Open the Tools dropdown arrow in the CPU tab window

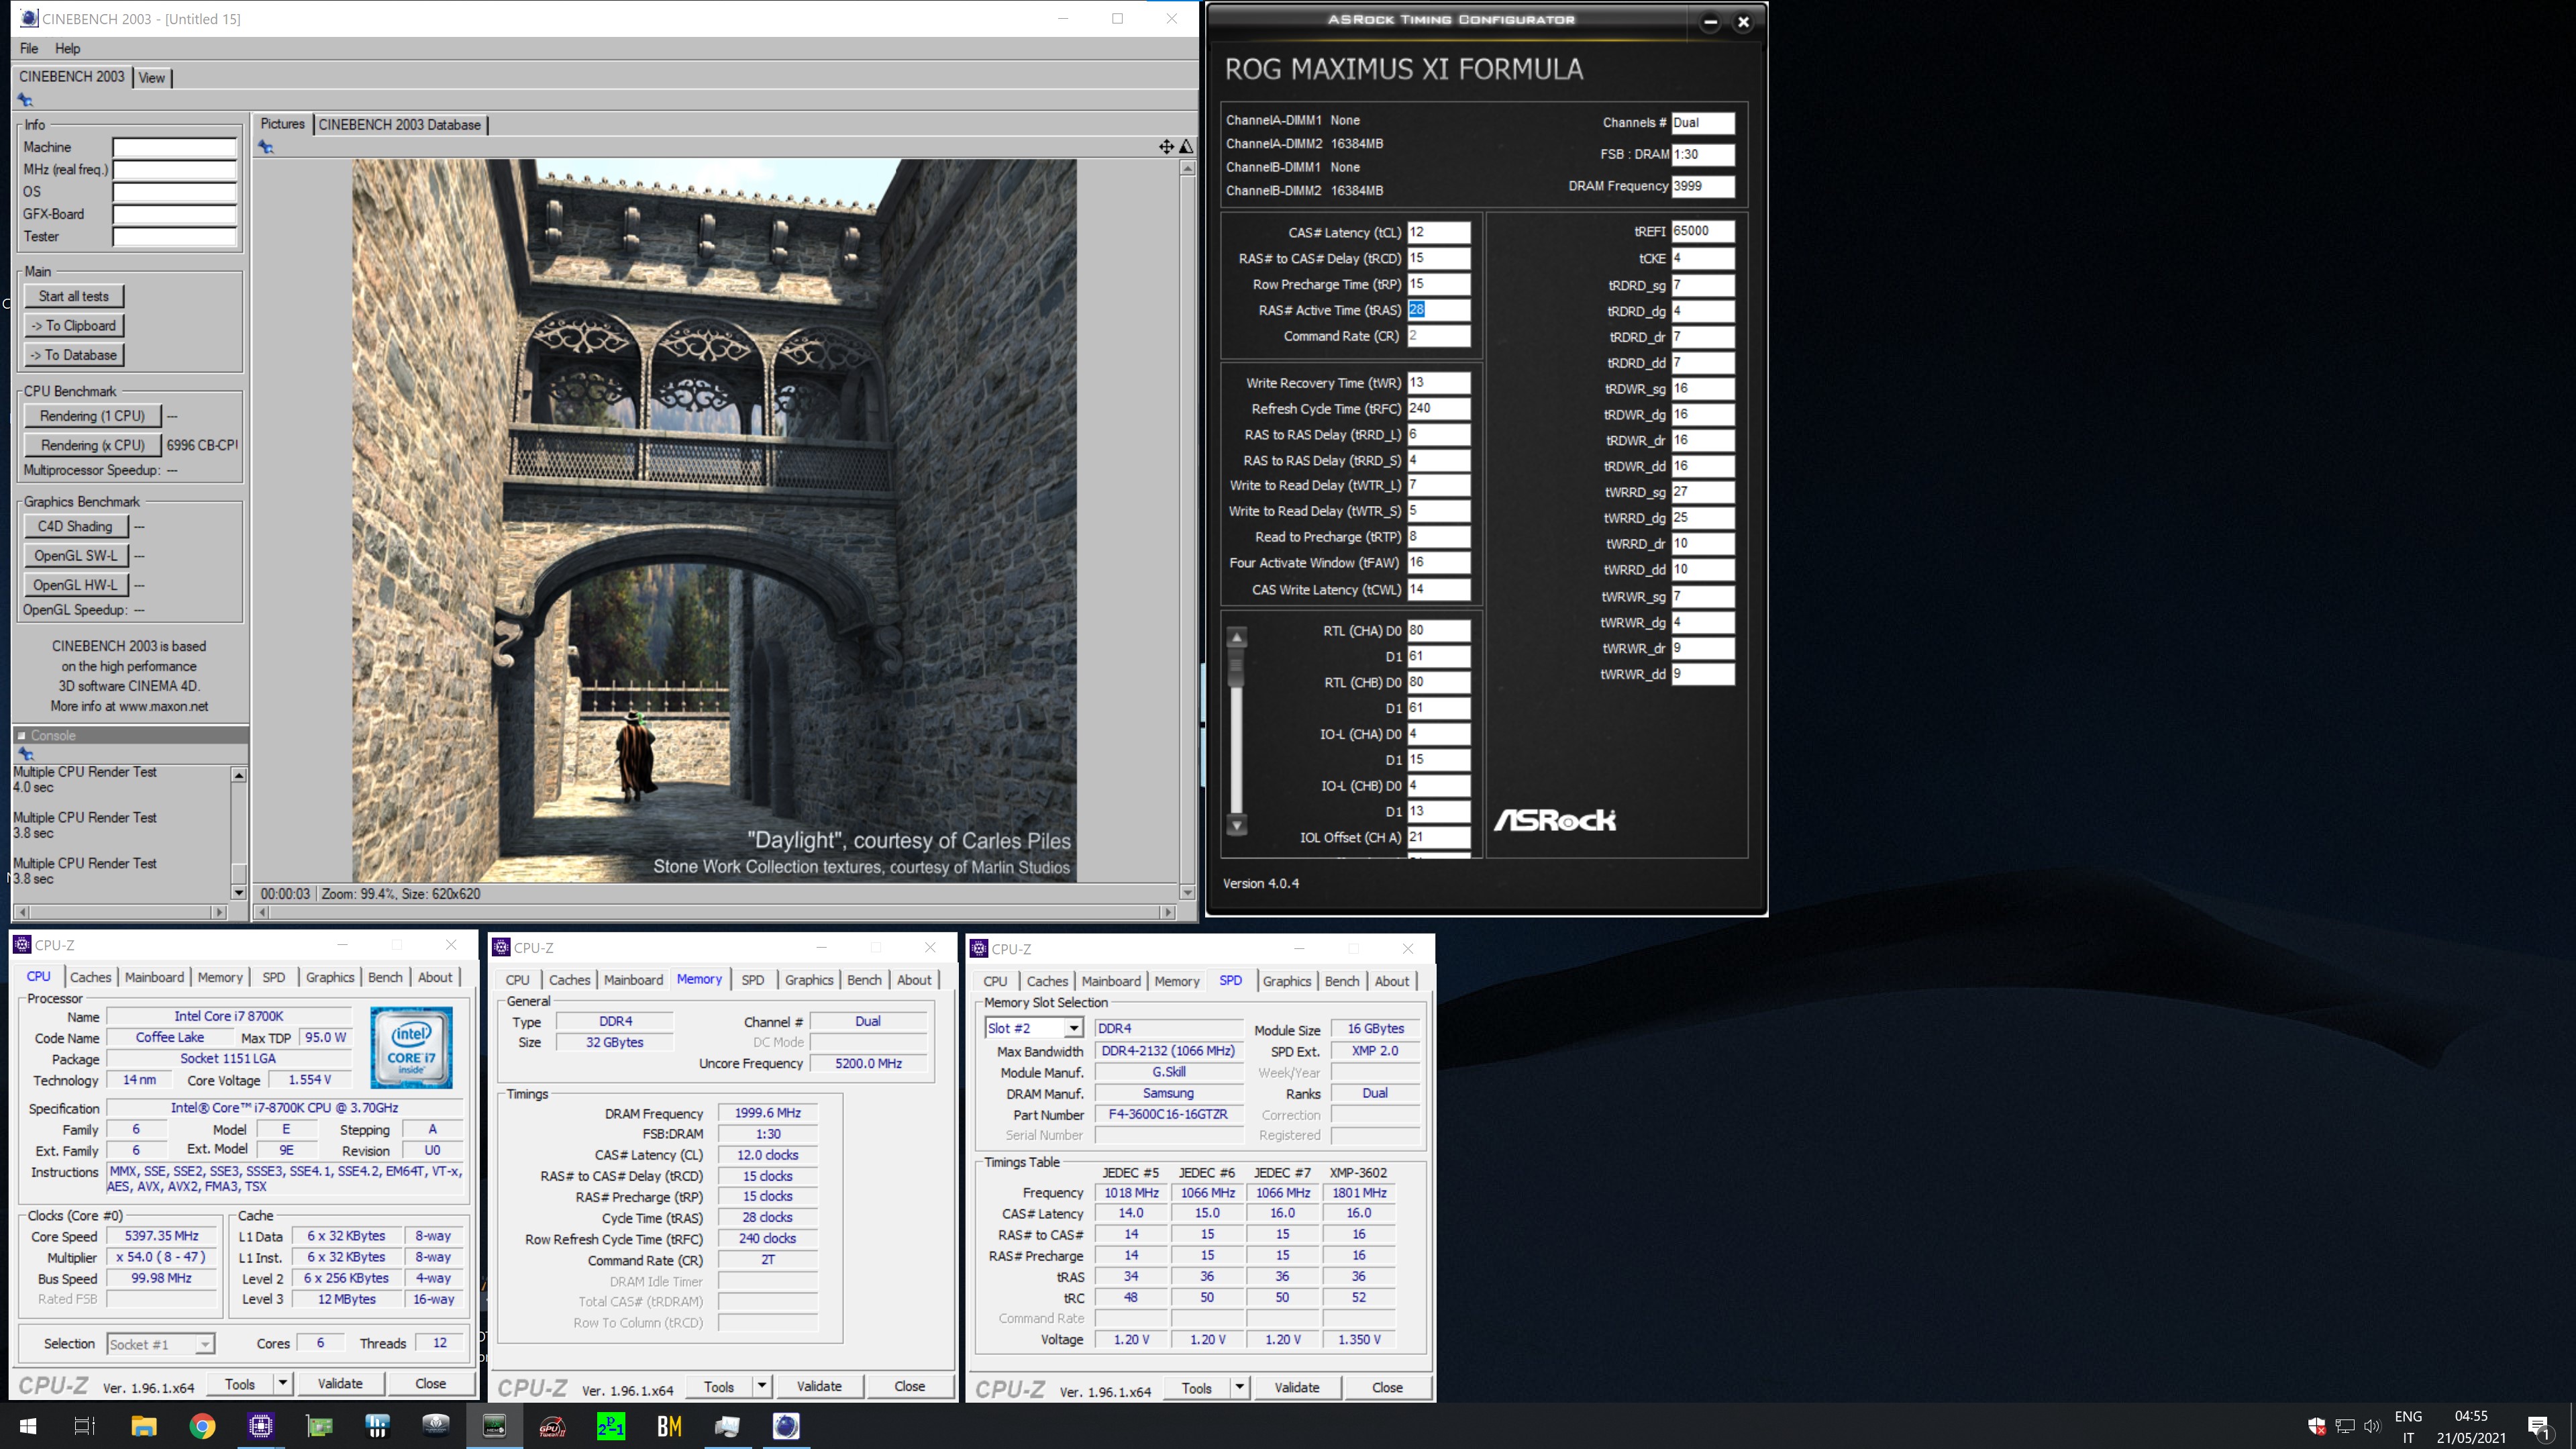click(283, 1384)
